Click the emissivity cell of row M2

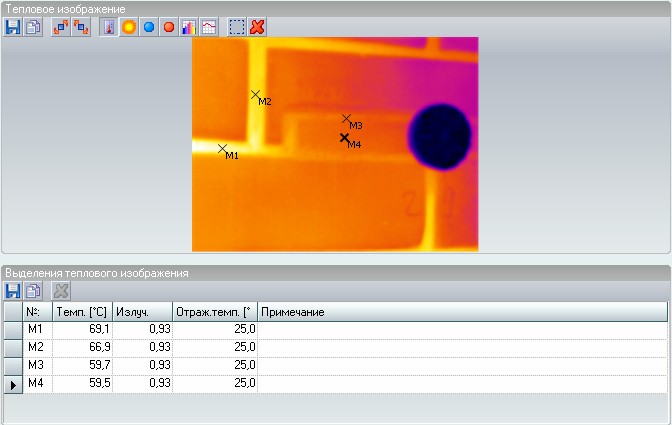pyautogui.click(x=142, y=347)
